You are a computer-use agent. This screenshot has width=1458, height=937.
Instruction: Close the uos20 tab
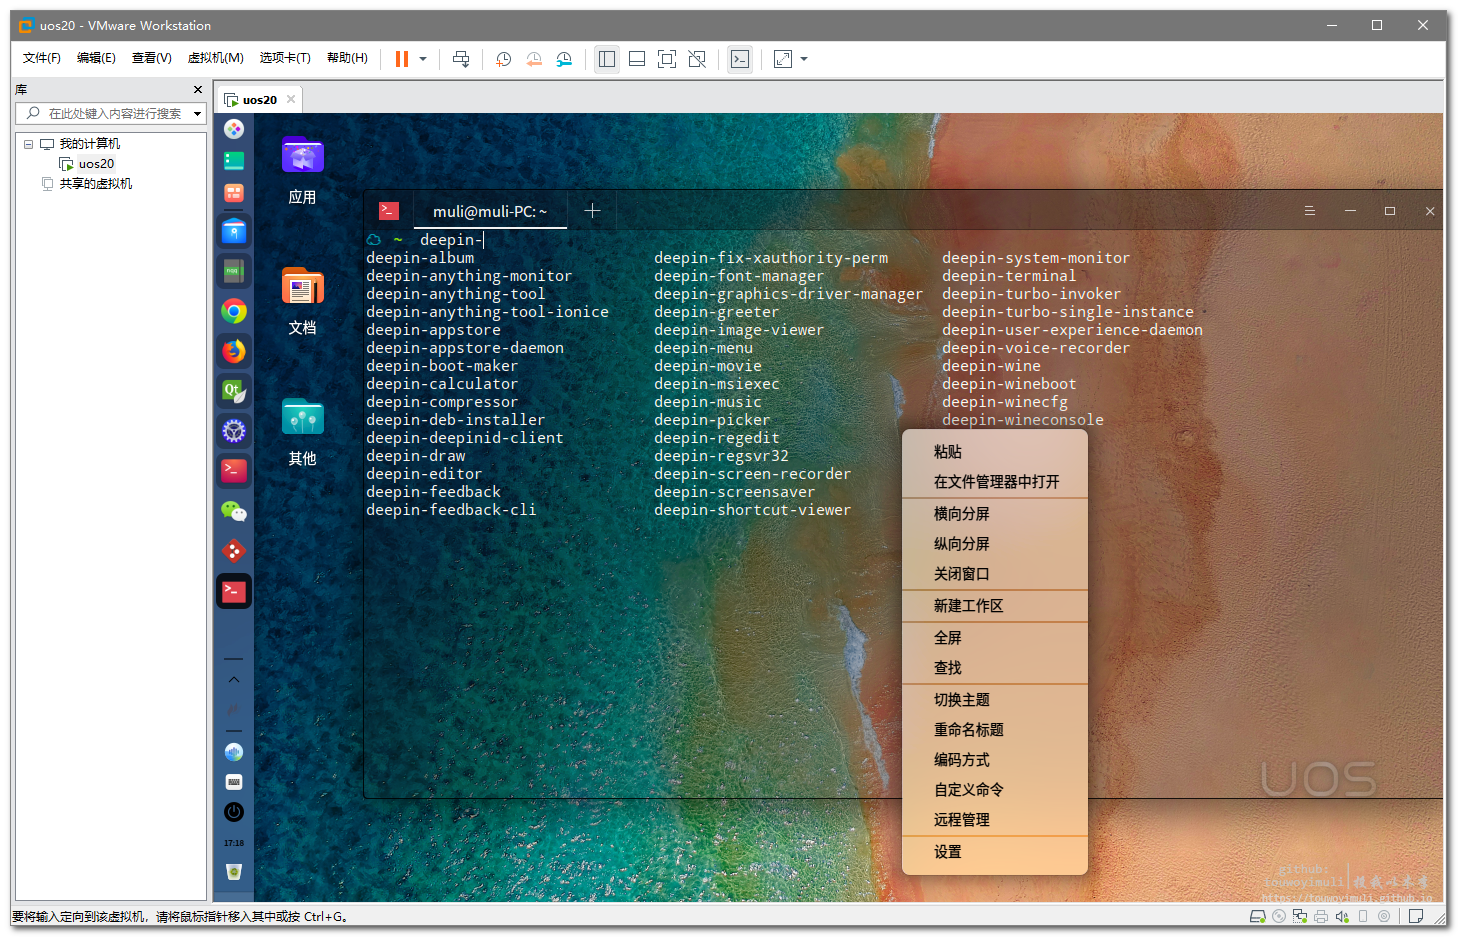pyautogui.click(x=291, y=99)
